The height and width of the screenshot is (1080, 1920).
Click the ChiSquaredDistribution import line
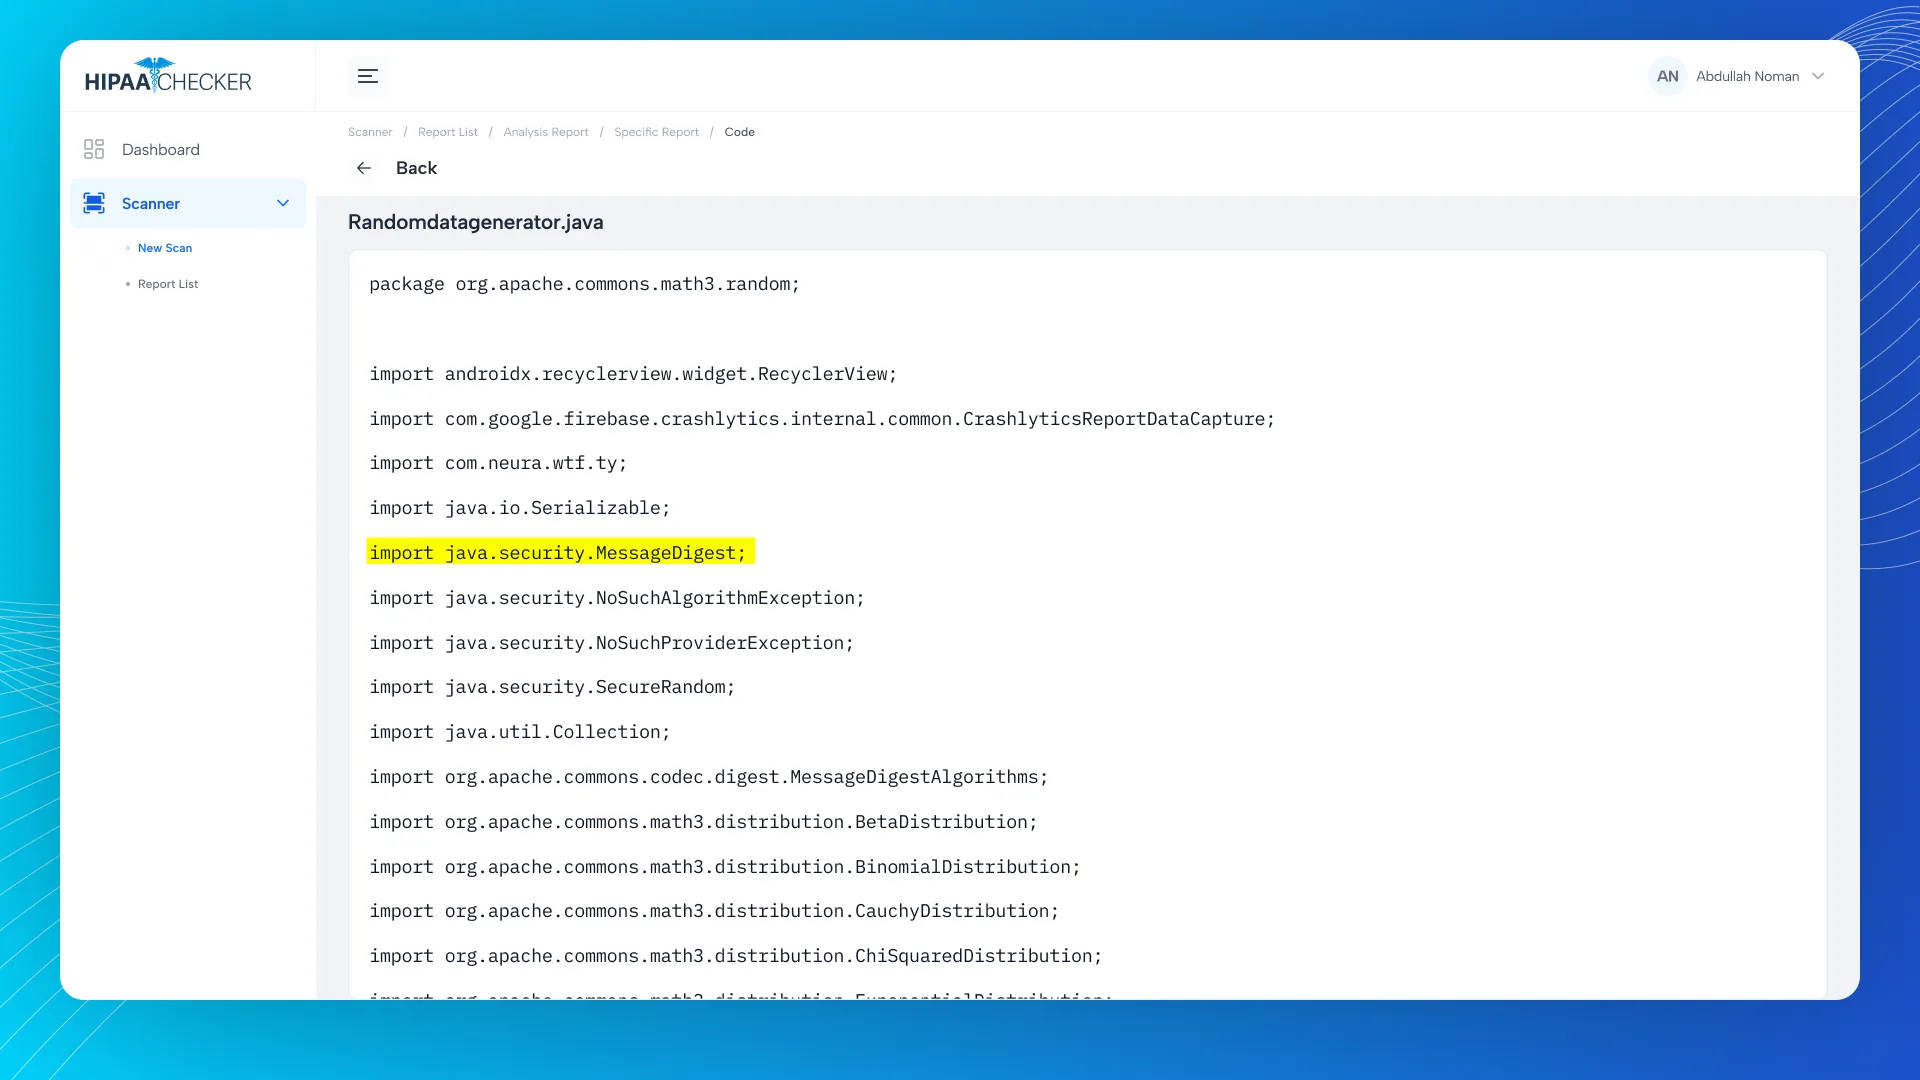tap(736, 956)
